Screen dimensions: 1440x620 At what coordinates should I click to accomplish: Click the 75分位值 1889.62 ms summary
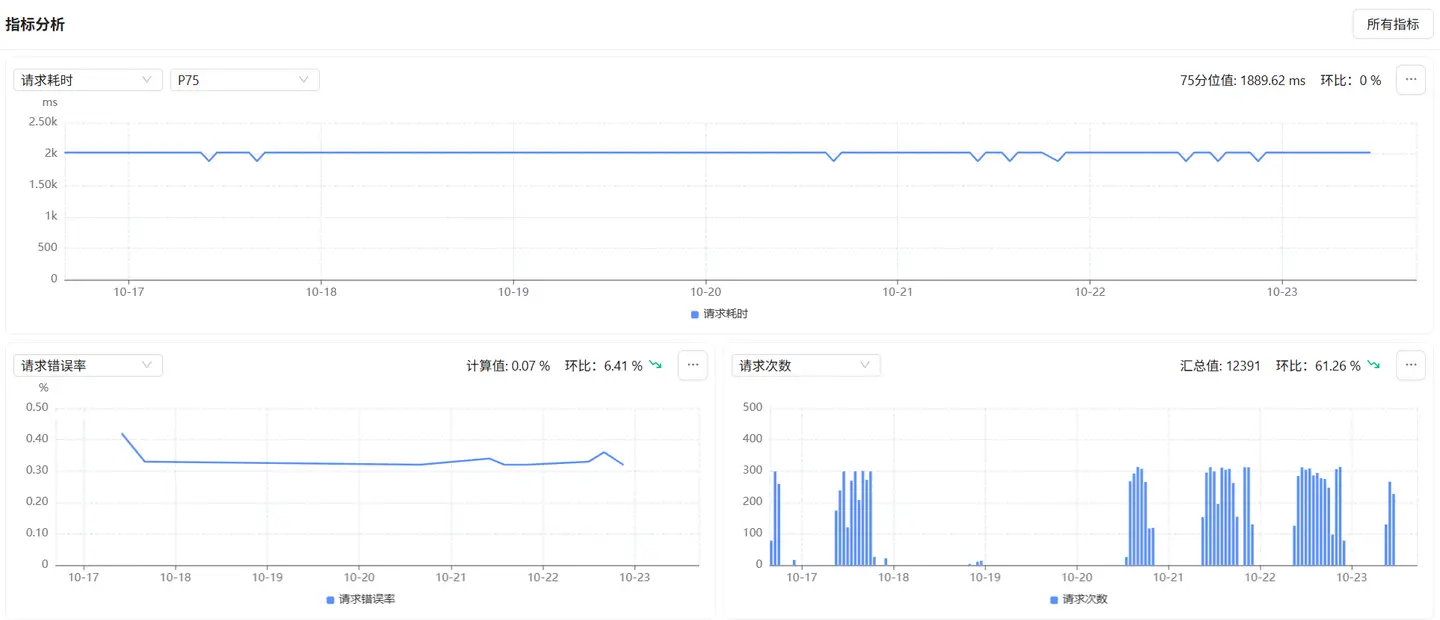pyautogui.click(x=1242, y=81)
